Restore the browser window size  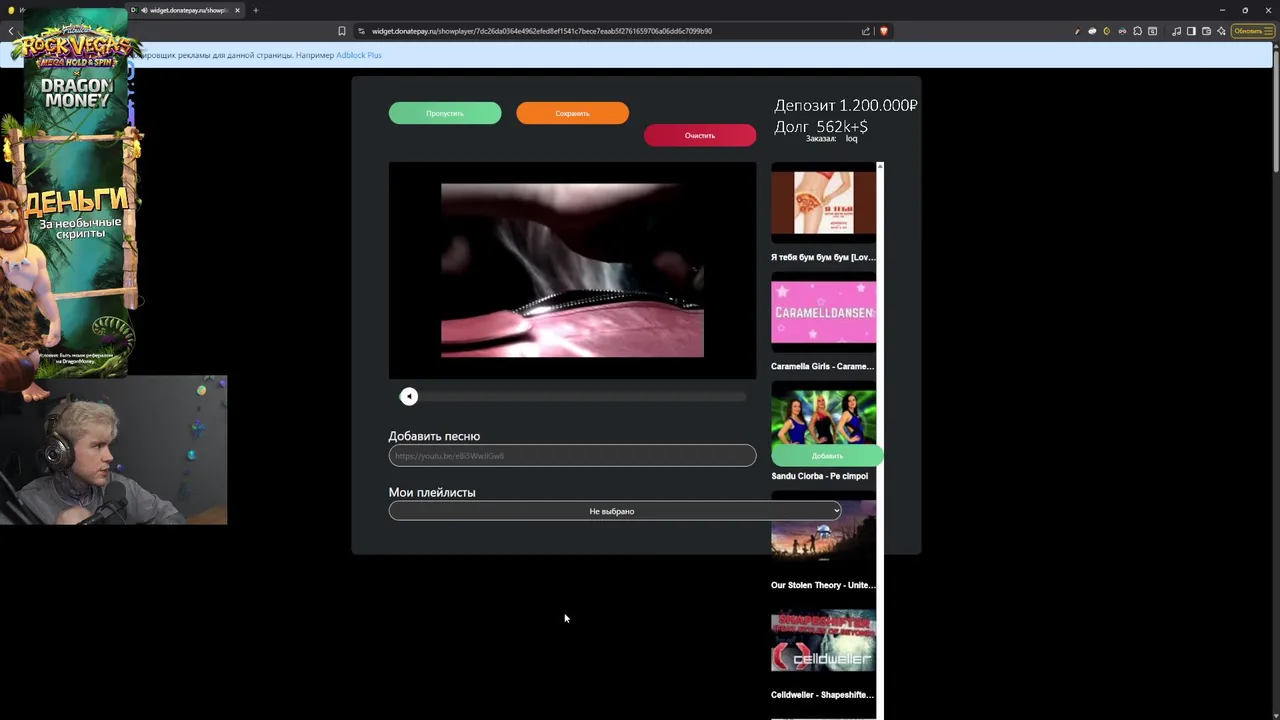pos(1245,10)
